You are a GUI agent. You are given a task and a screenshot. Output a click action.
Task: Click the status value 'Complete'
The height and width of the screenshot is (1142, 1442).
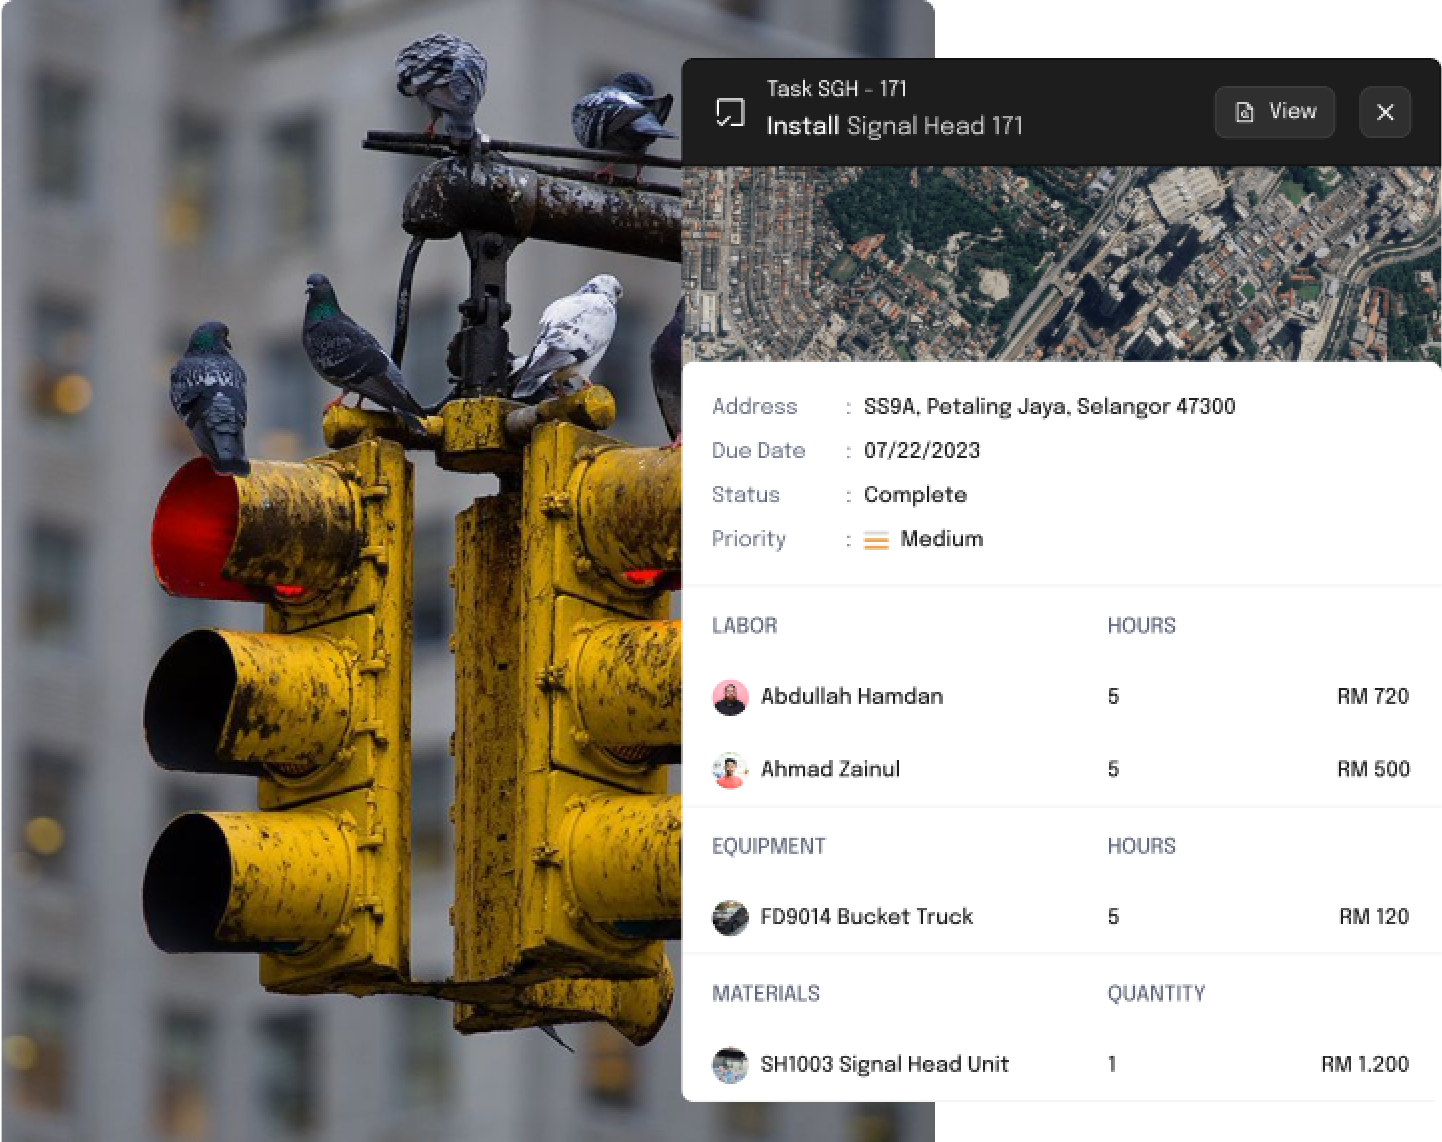click(915, 495)
